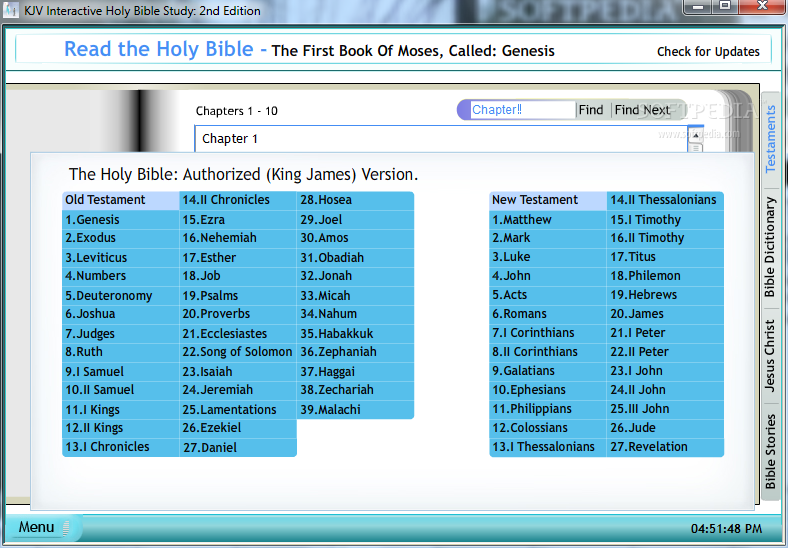This screenshot has width=788, height=548.
Task: Open 20.Proverbs book
Action: (x=238, y=314)
